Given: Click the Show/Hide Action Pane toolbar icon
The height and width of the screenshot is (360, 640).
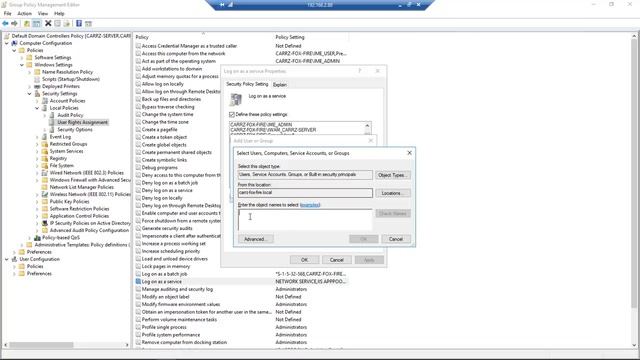Looking at the screenshot, I should tap(88, 24).
